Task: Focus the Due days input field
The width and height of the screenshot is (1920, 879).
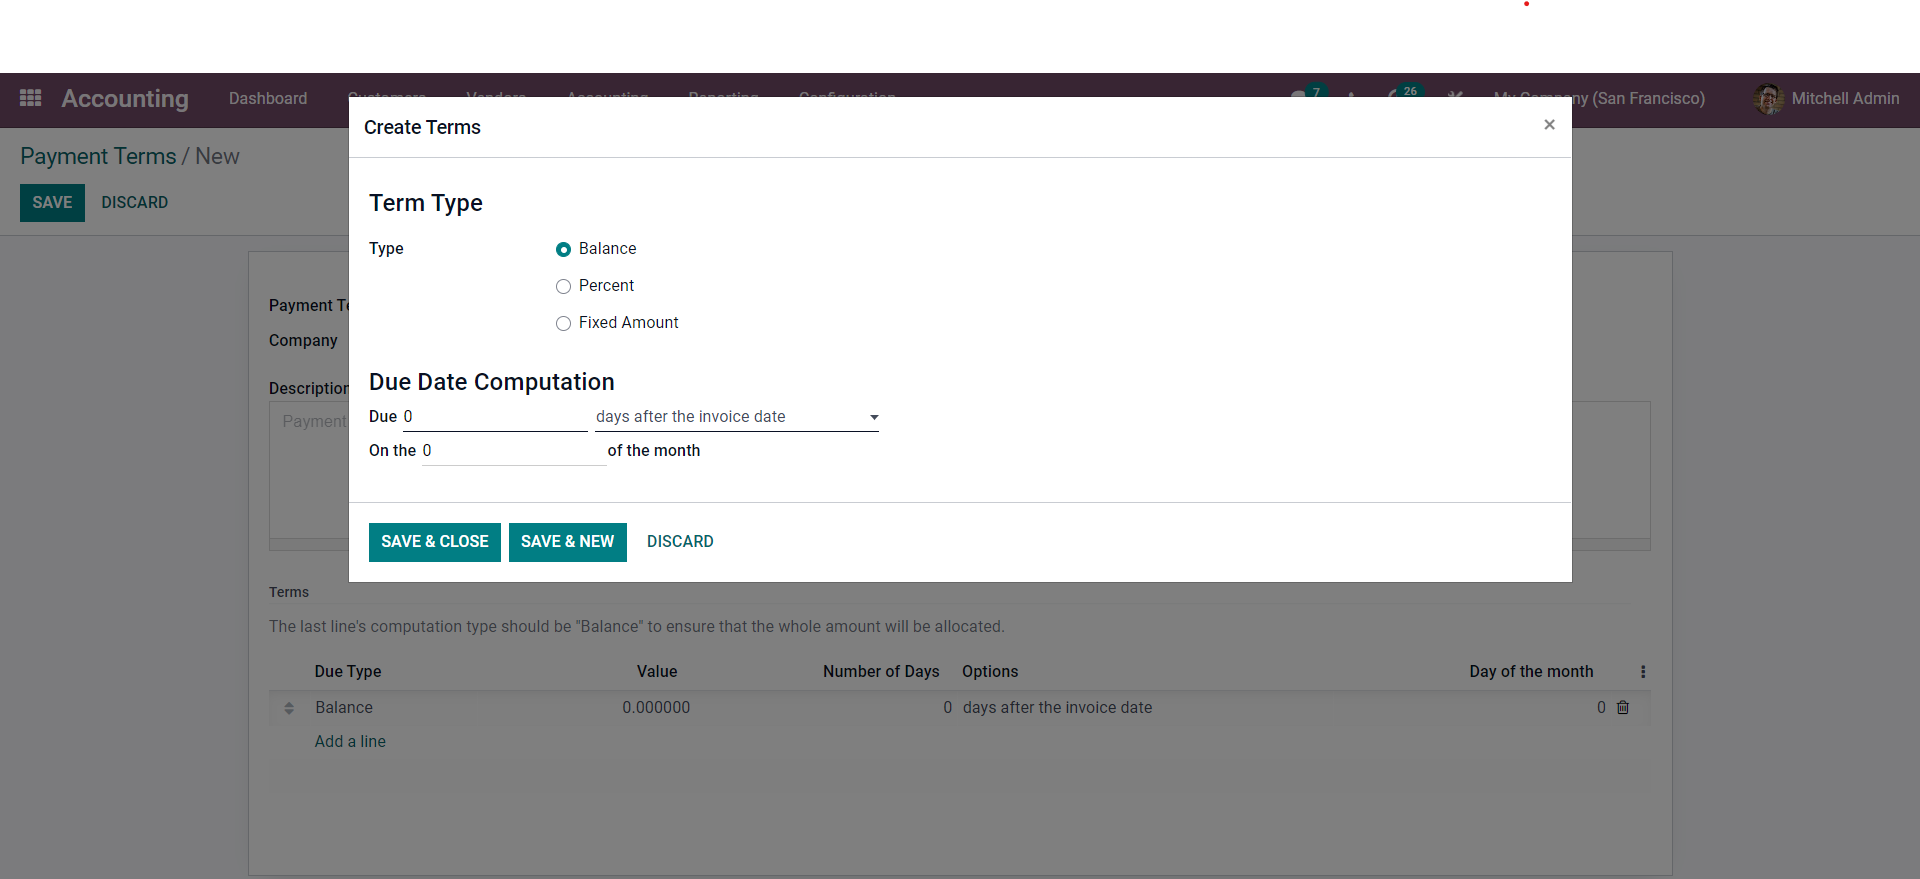Action: tap(495, 417)
